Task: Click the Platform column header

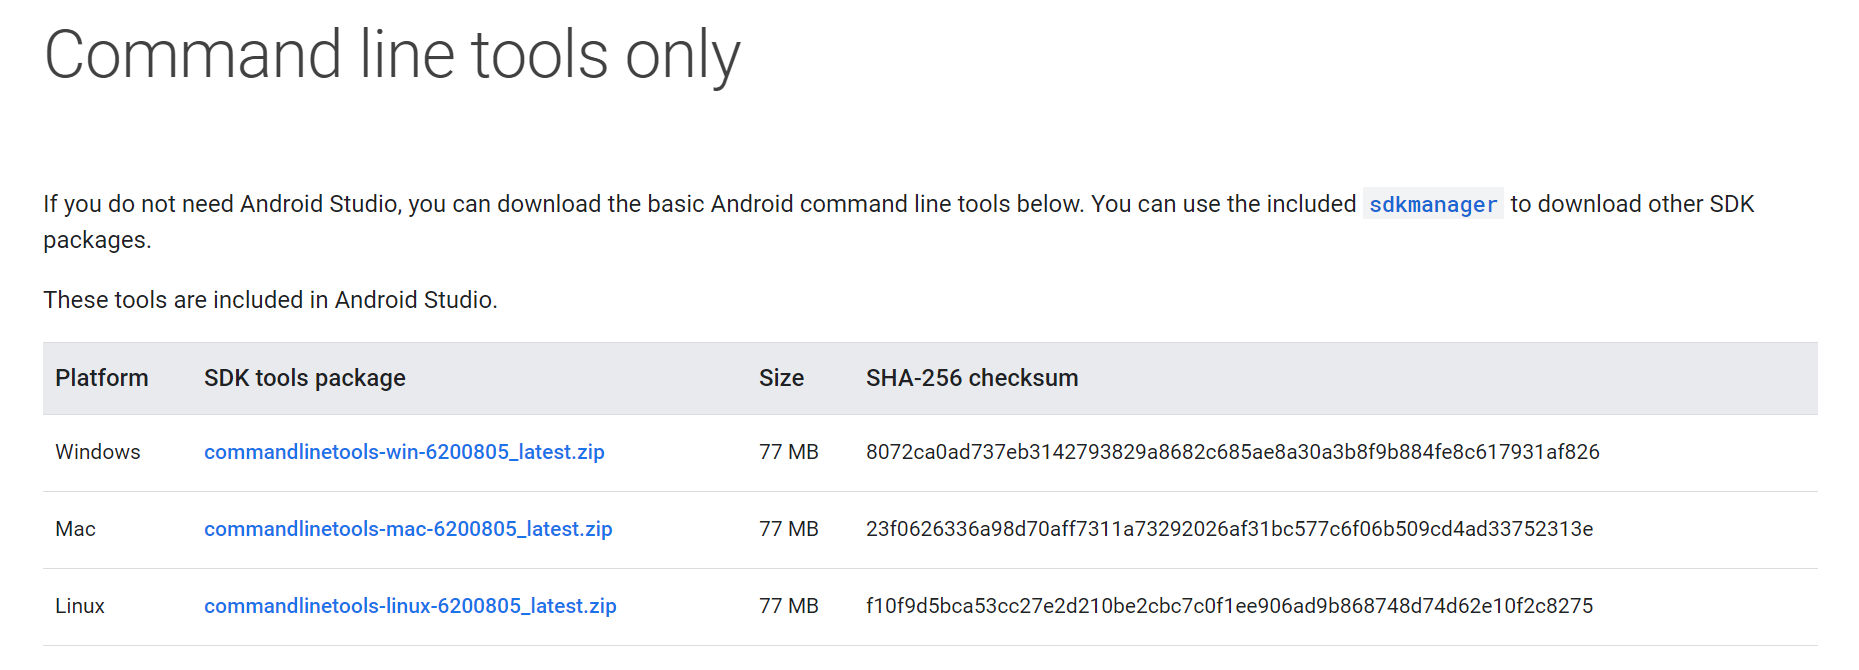Action: [102, 378]
